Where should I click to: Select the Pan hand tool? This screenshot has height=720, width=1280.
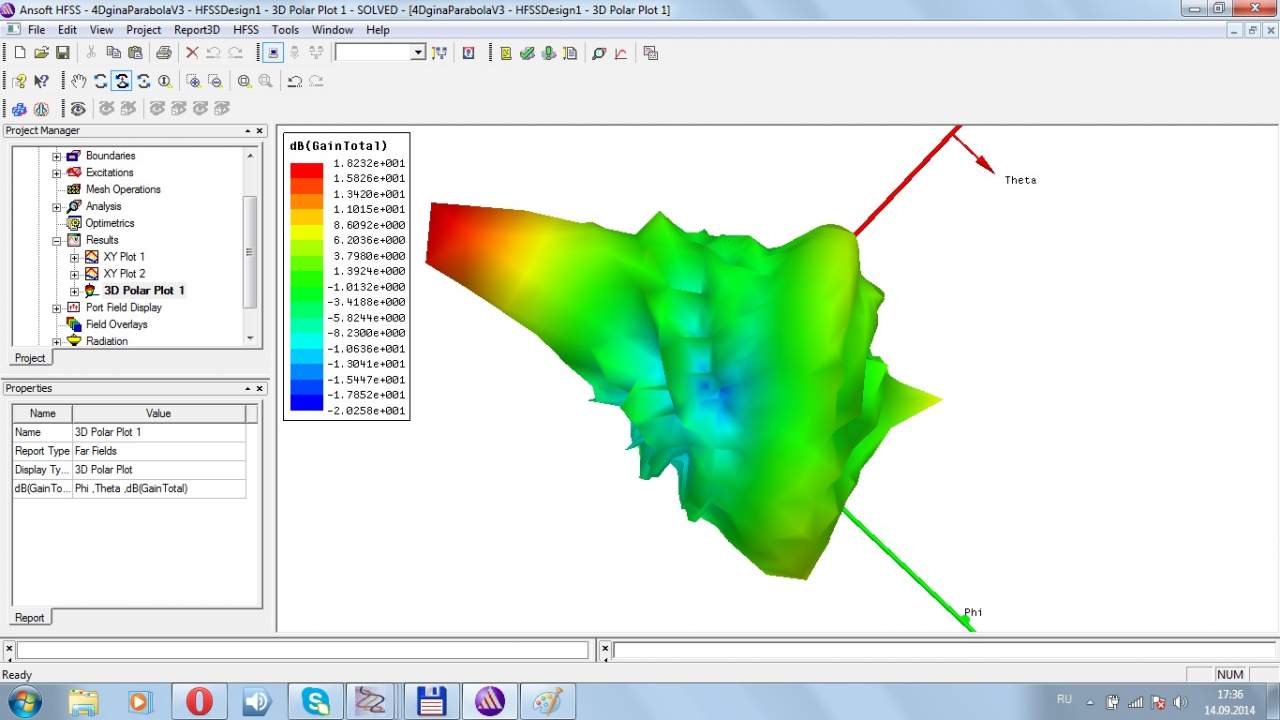(x=78, y=81)
